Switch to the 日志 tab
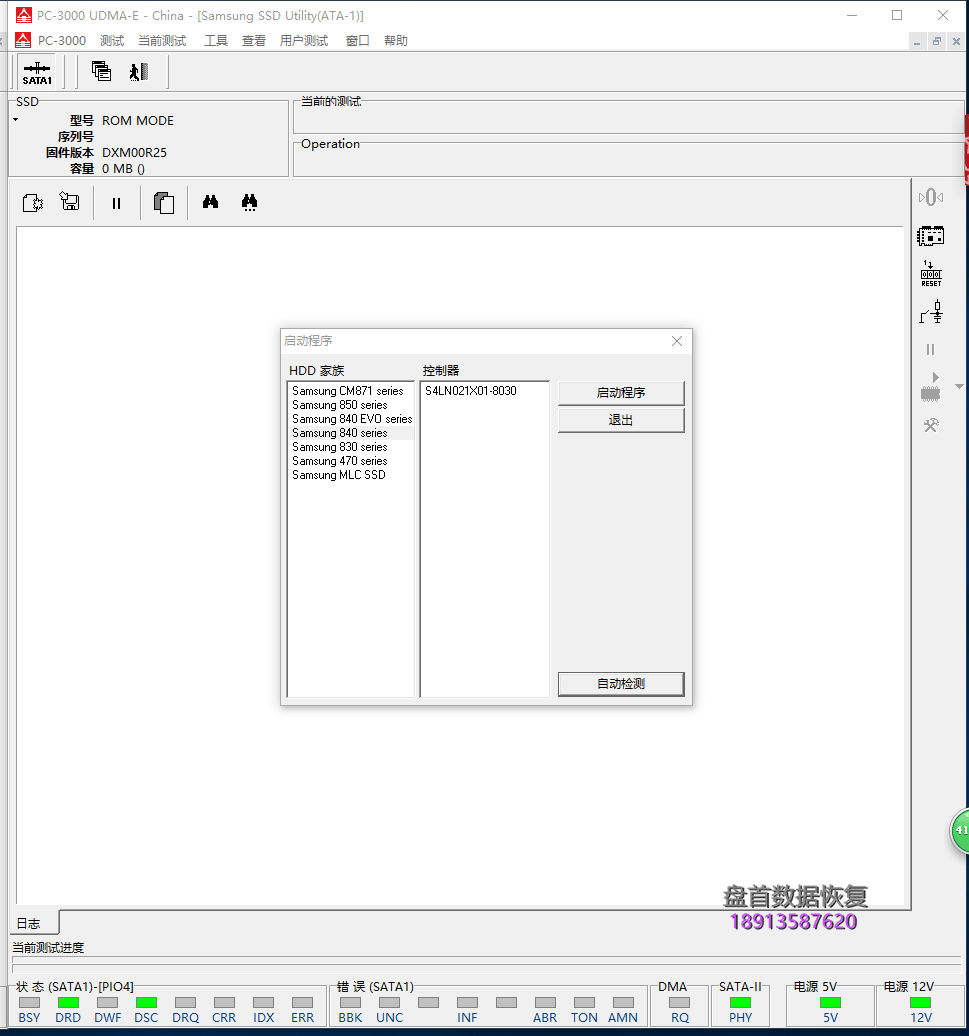This screenshot has height=1036, width=969. [29, 923]
